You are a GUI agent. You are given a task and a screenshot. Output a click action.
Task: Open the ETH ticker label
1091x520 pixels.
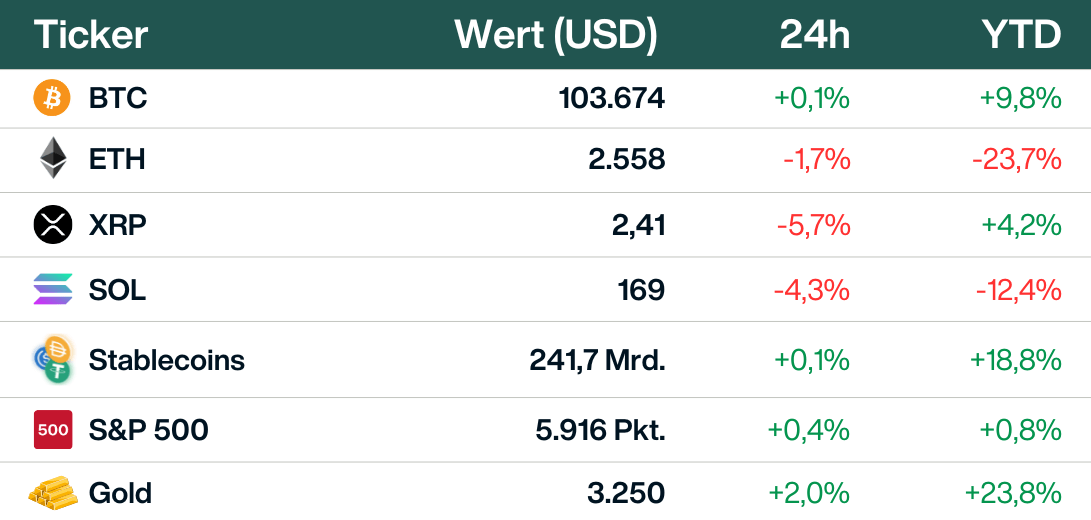coord(117,159)
